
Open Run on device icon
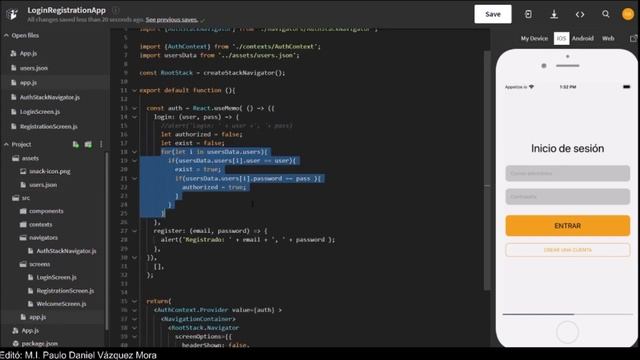(528, 14)
